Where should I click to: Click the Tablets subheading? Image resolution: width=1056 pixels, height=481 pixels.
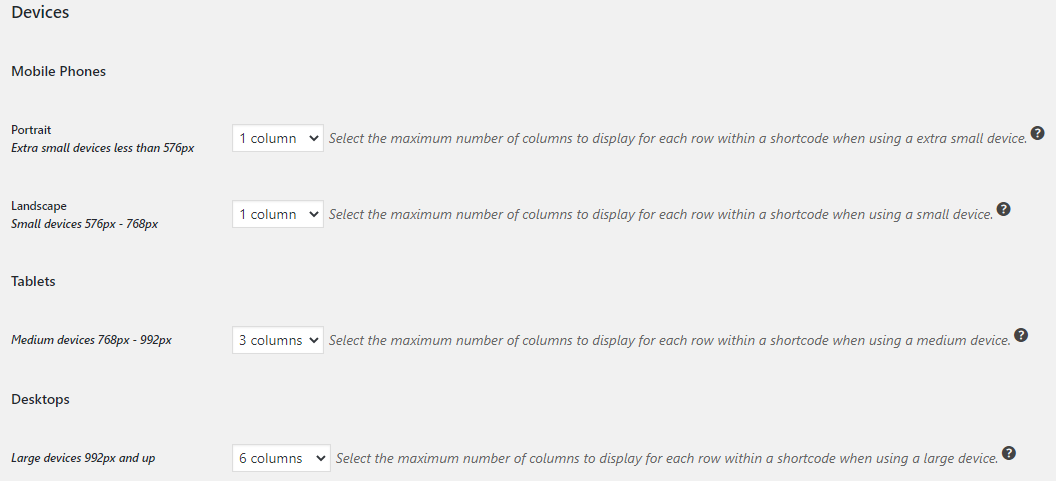coord(33,282)
